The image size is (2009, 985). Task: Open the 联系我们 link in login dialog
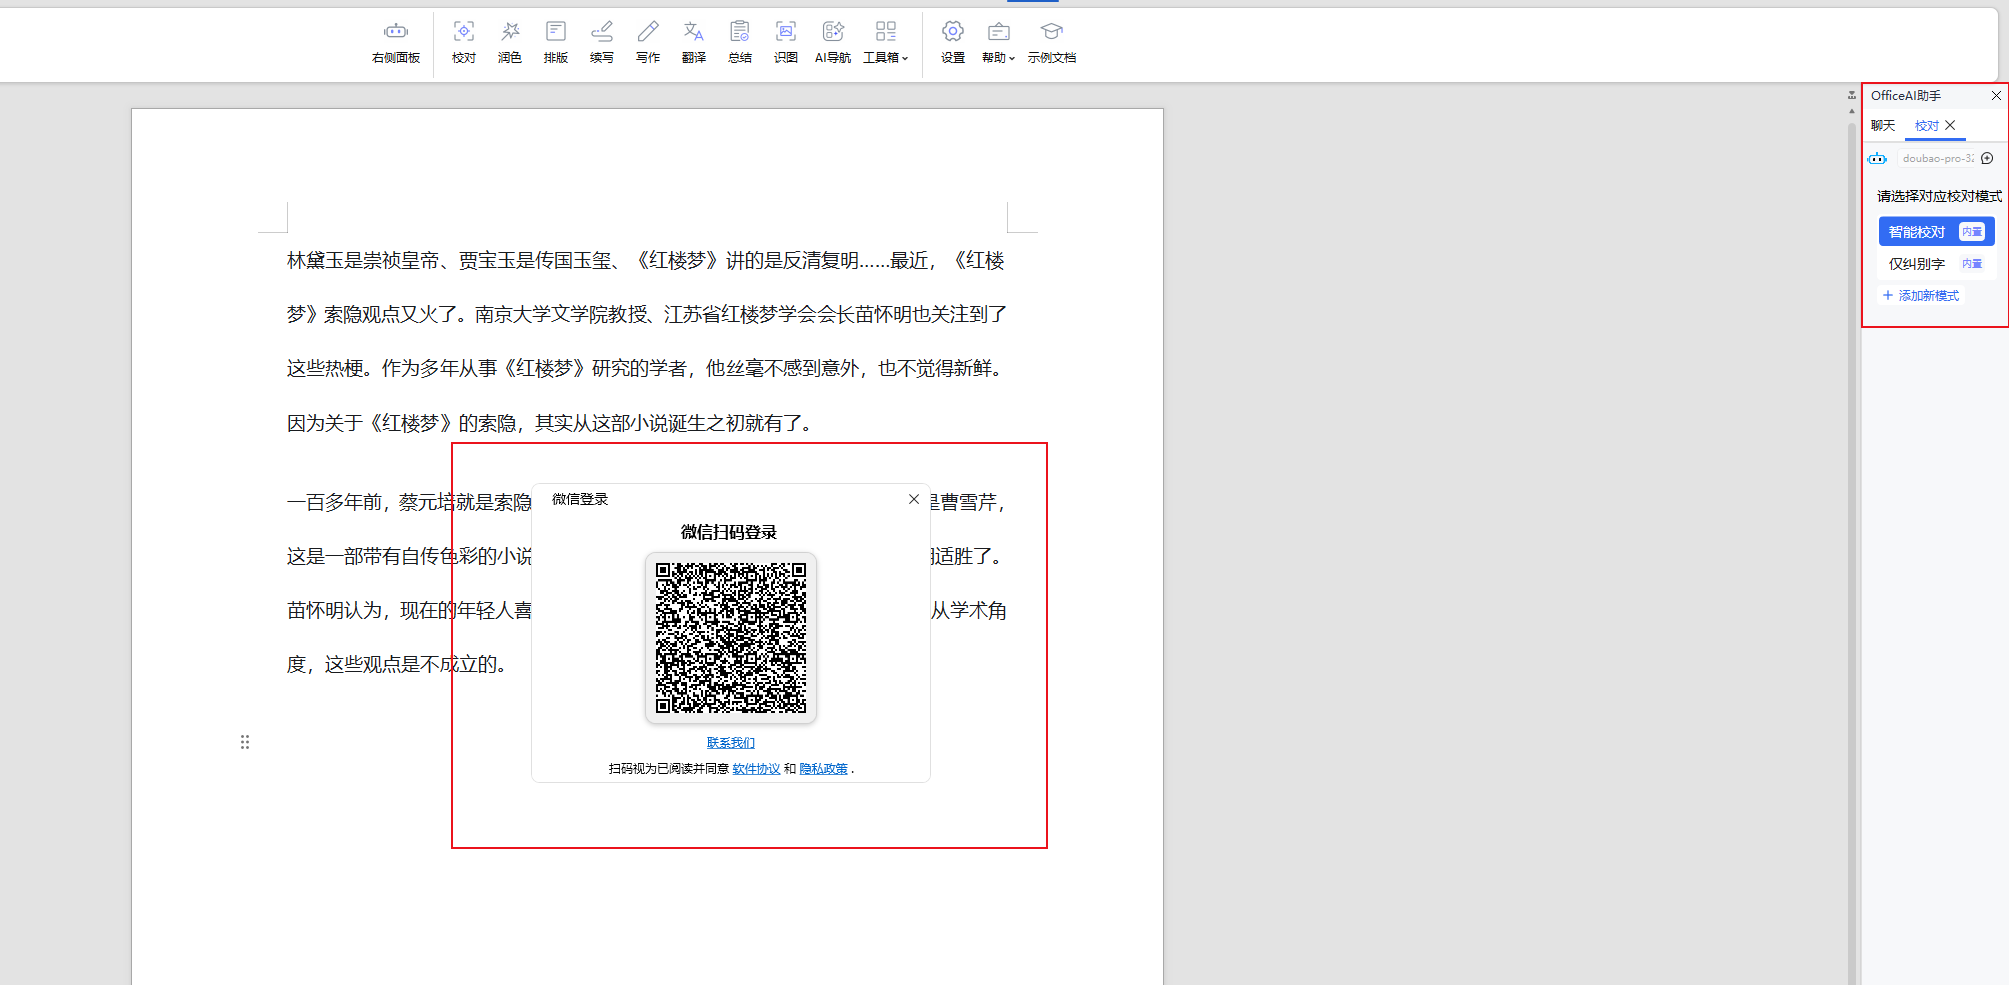click(x=731, y=743)
